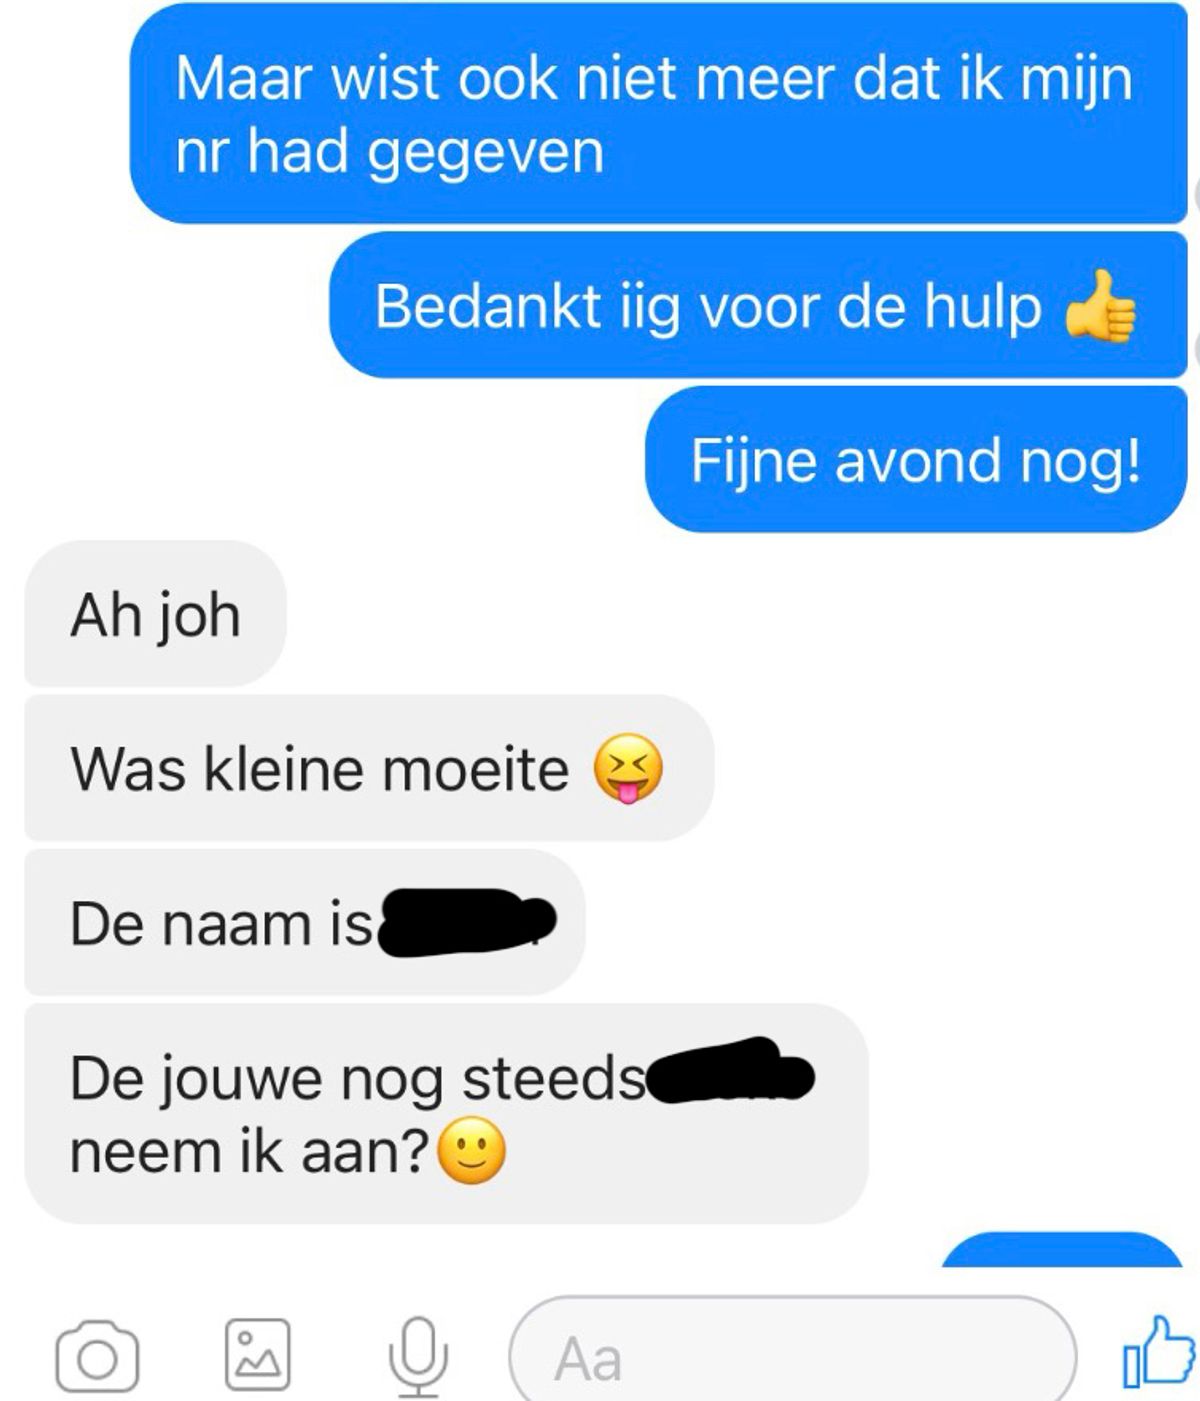
Task: Tap the tongue-out emoji after 'Was kleine moeite'
Action: [x=628, y=770]
